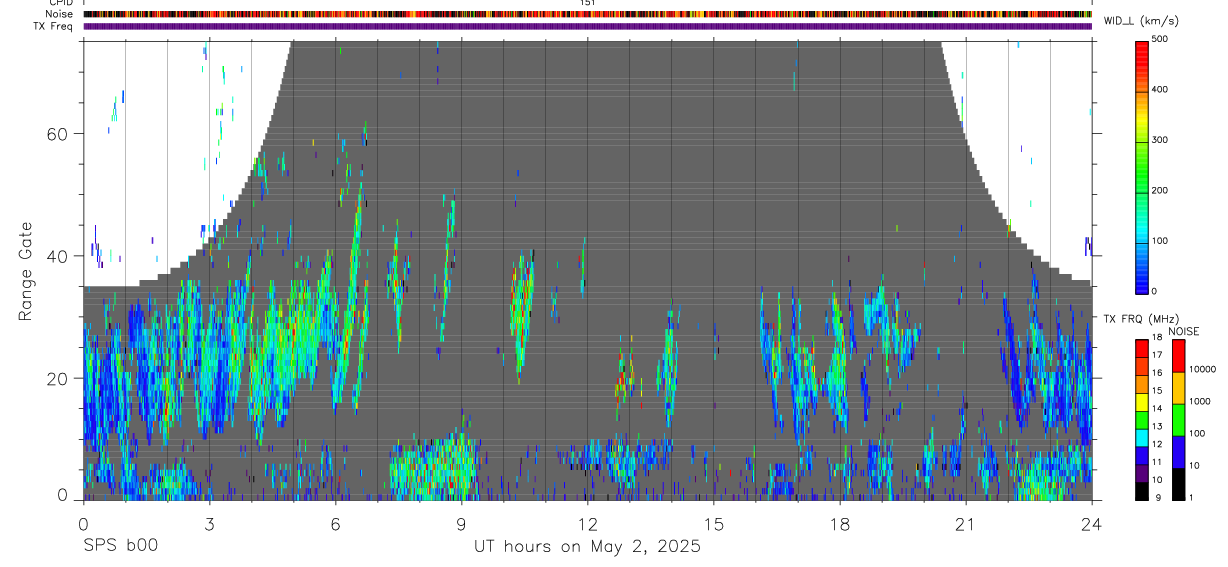Click the 17 label in TX FRQ legend
Screen dimensions: 1228x567
(x=1157, y=355)
